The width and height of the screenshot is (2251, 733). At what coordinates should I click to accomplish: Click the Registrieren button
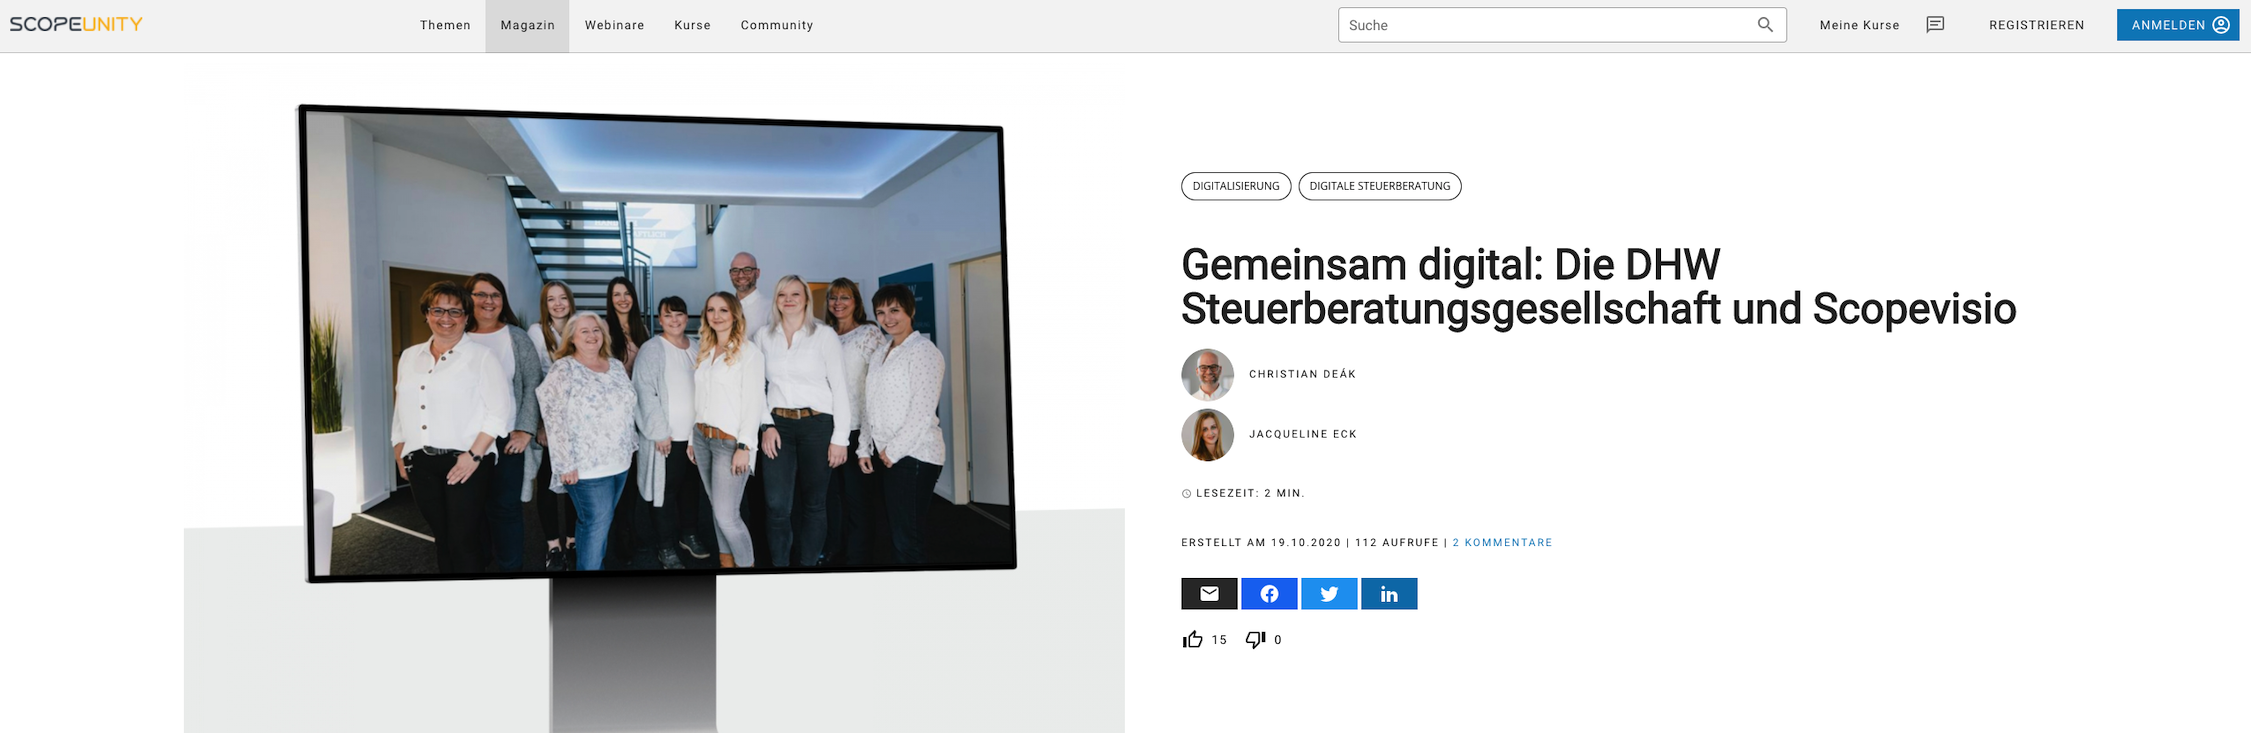pos(2036,25)
